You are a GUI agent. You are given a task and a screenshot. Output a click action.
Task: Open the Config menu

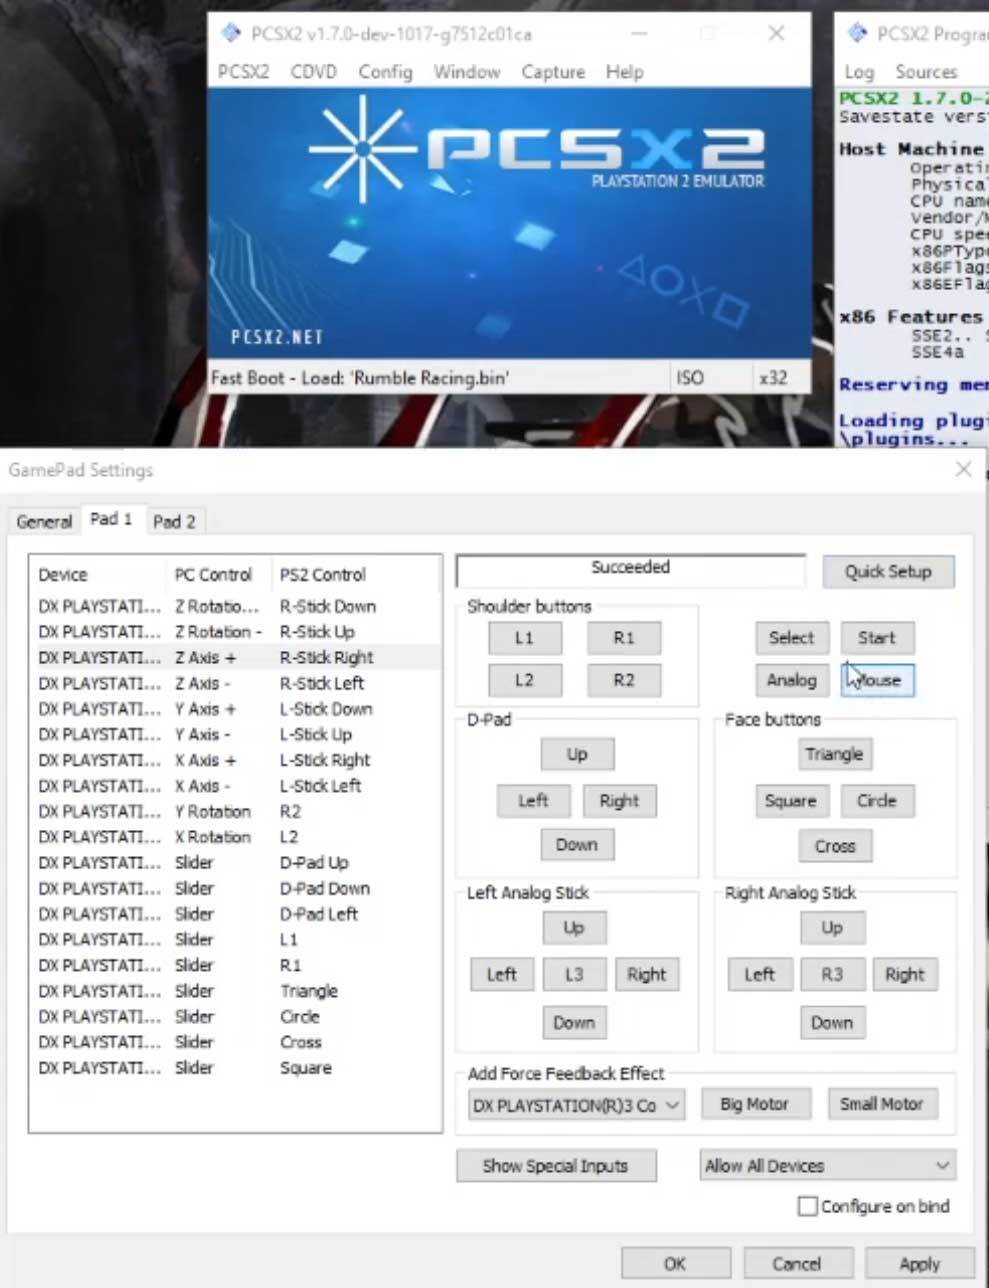pos(385,72)
